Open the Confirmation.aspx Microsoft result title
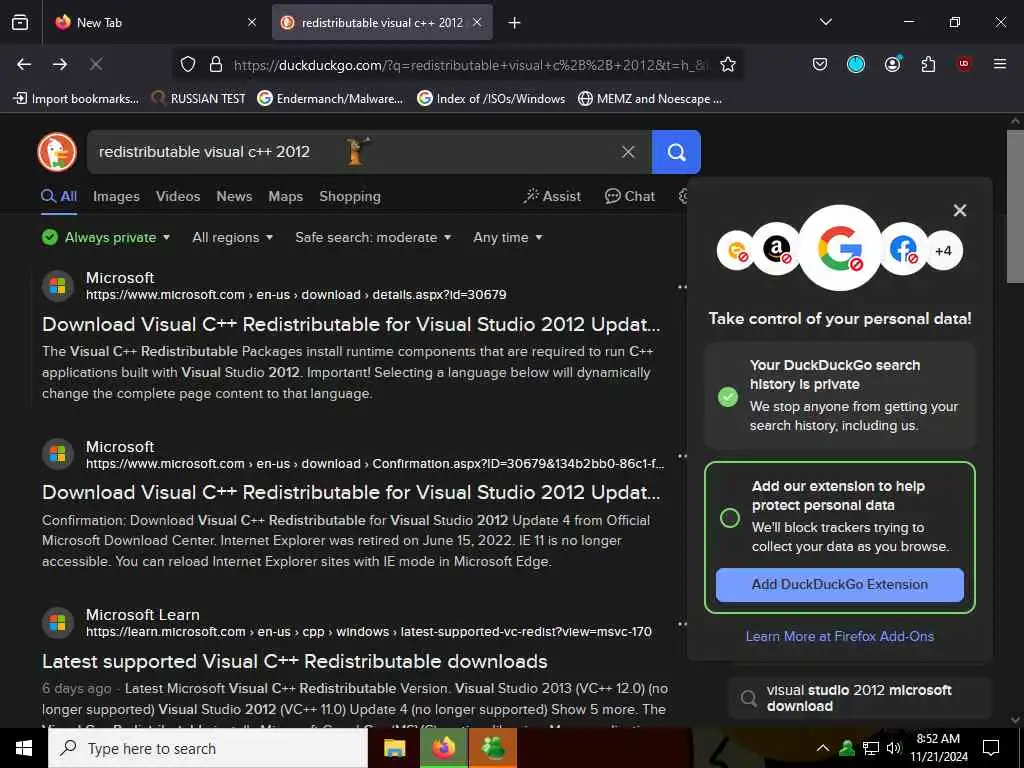Image resolution: width=1024 pixels, height=768 pixels. (x=351, y=492)
